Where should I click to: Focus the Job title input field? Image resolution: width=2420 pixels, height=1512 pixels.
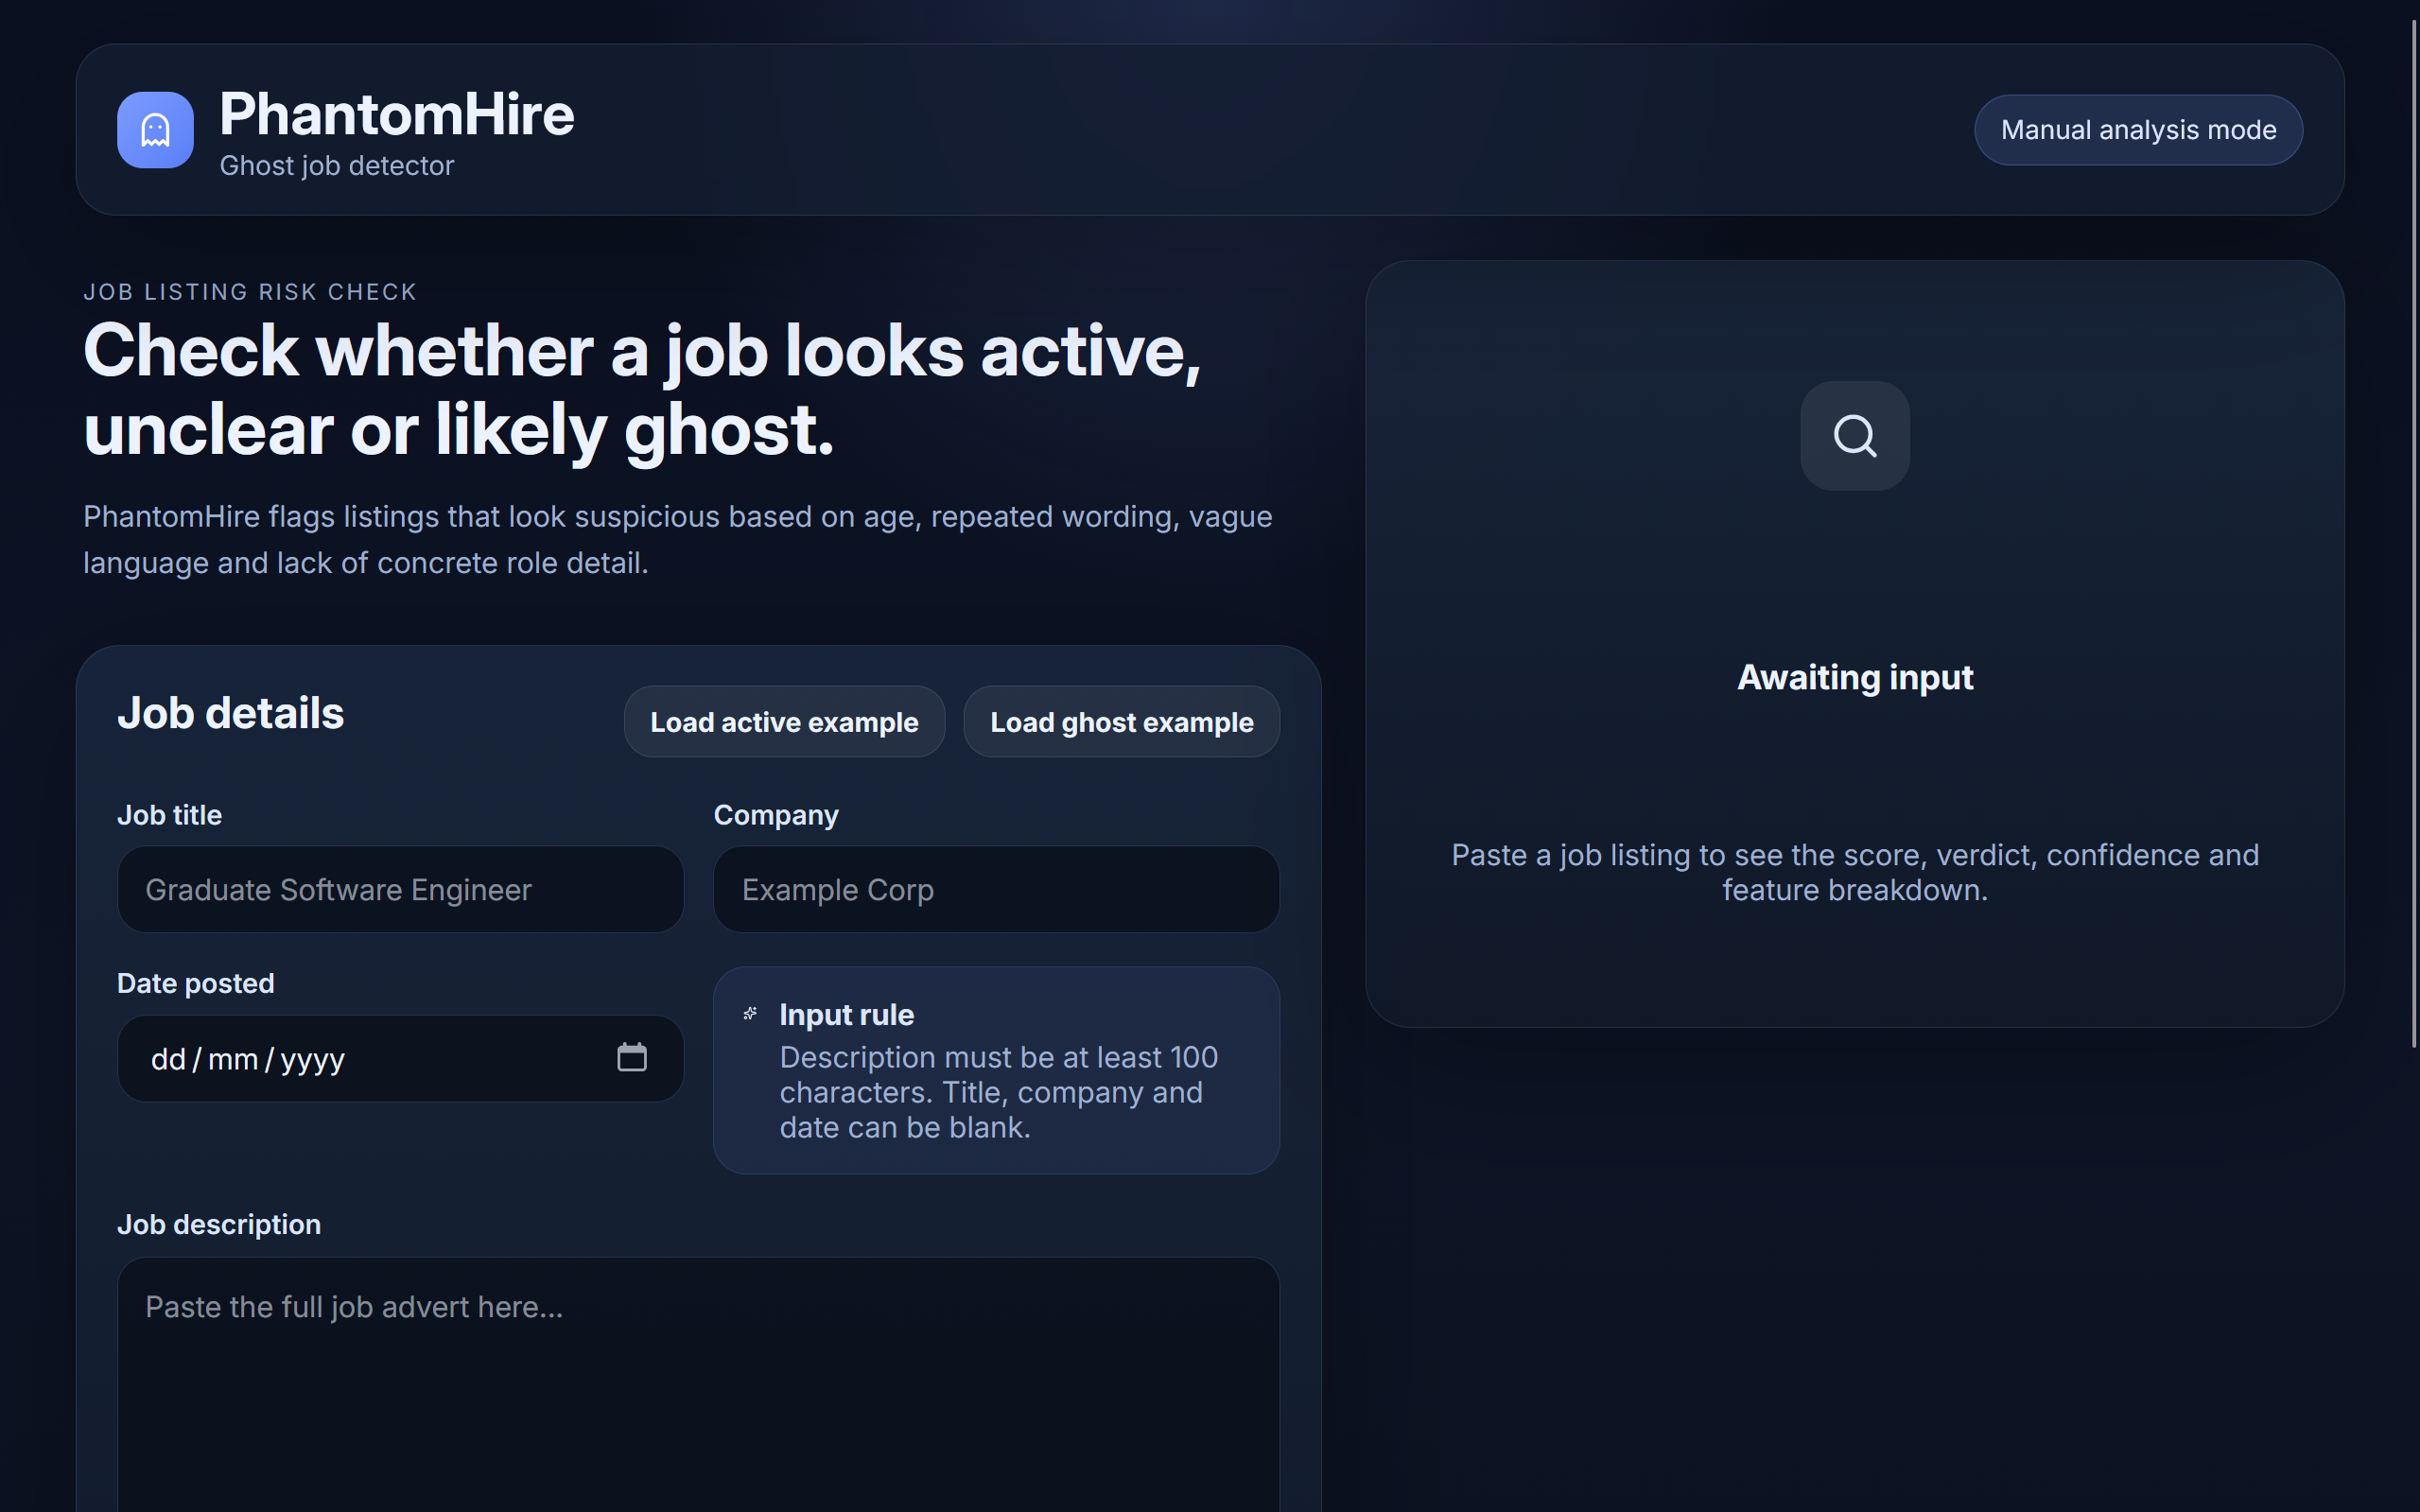(400, 889)
